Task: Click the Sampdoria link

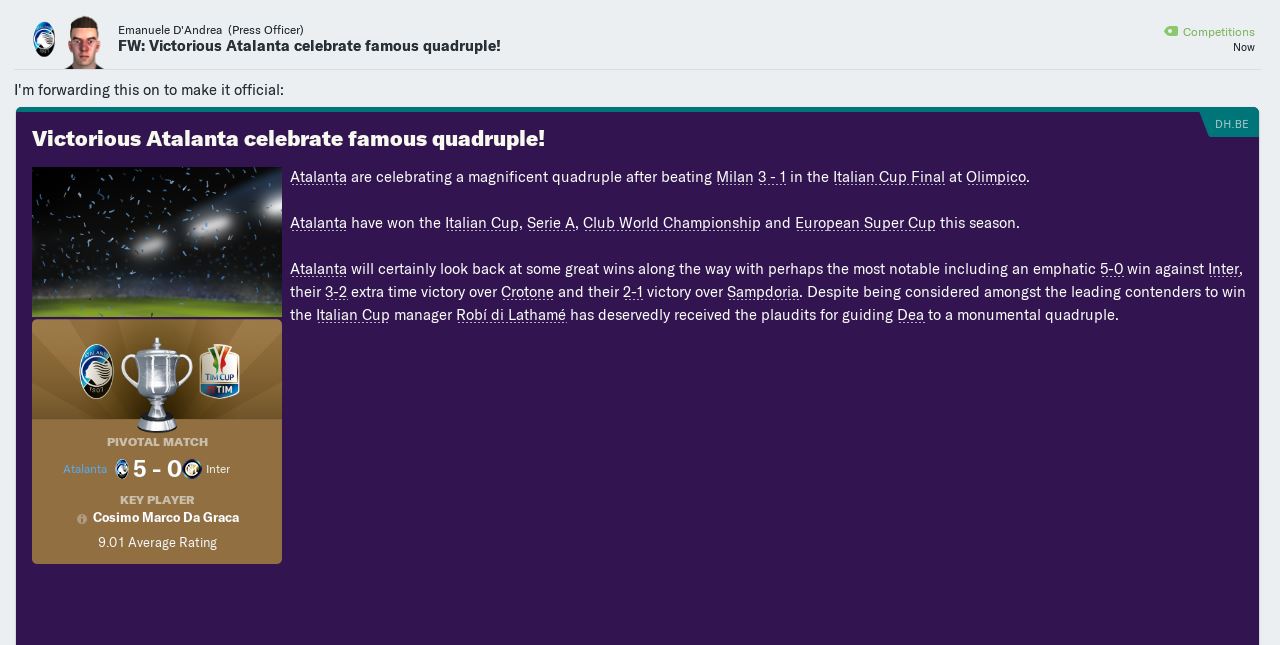Action: click(x=763, y=292)
